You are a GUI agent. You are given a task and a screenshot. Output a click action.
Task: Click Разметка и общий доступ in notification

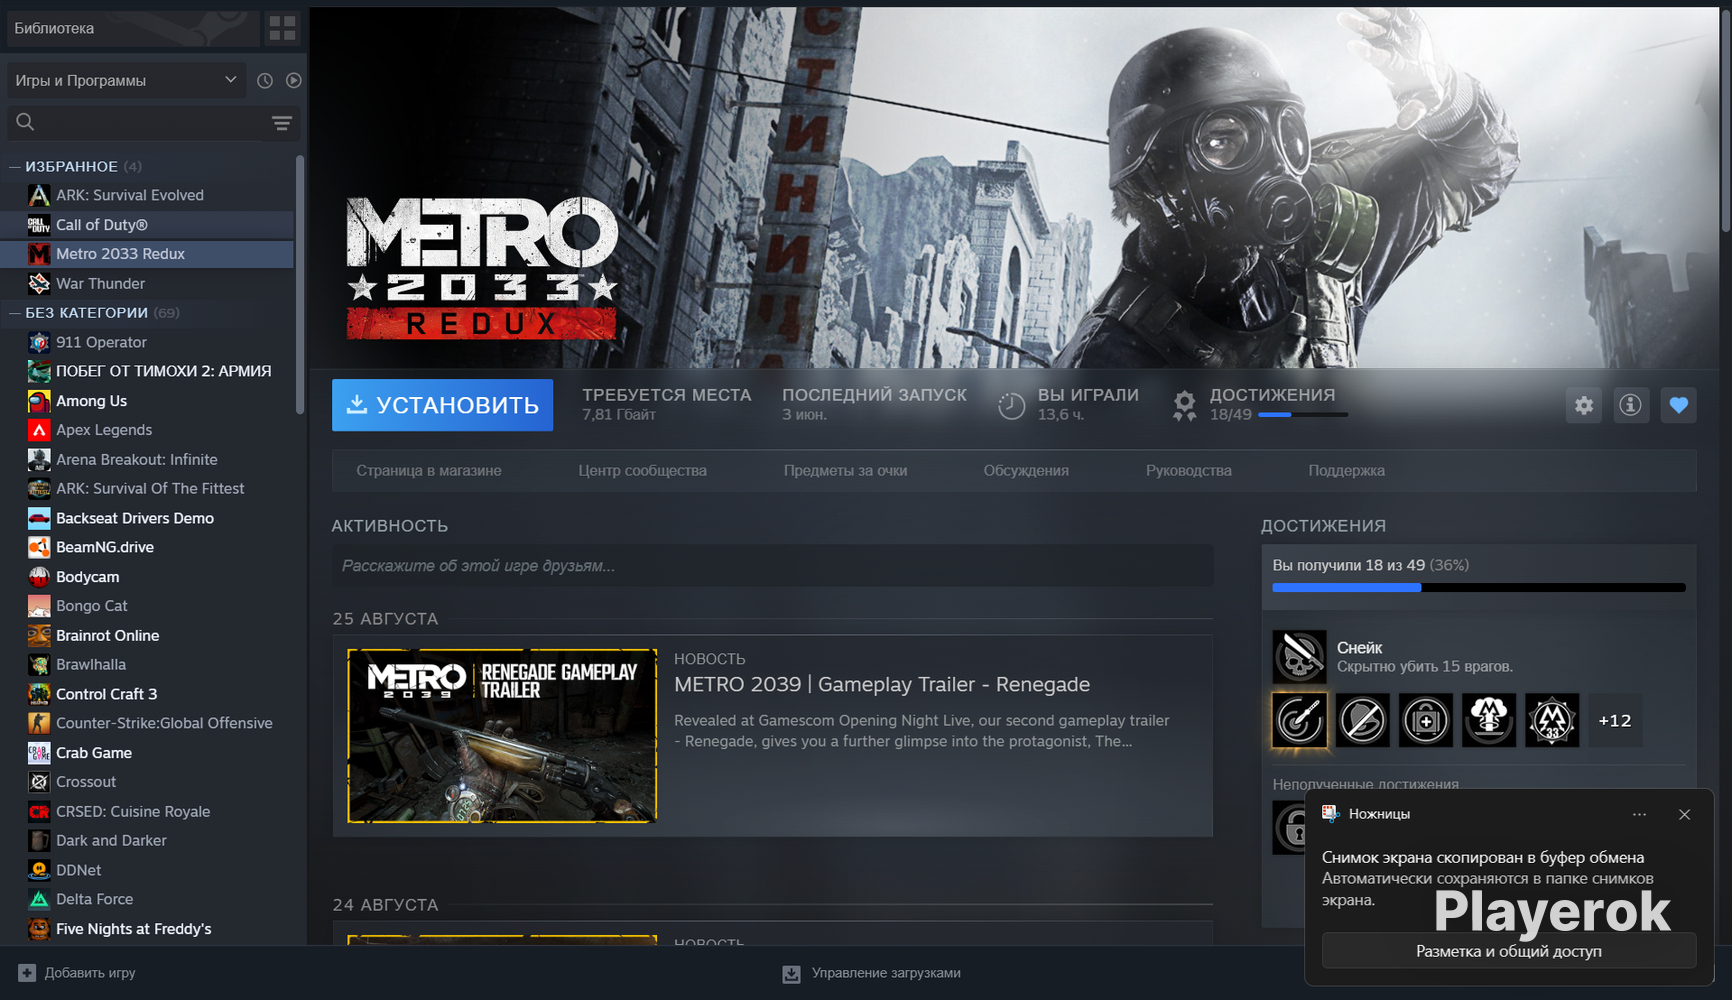tap(1509, 951)
